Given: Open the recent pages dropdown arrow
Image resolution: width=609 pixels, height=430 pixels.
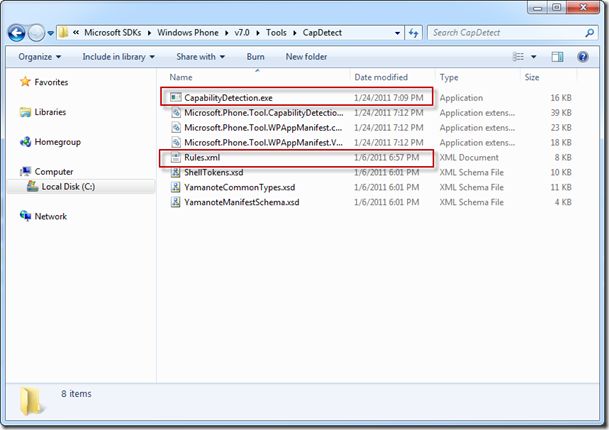Looking at the screenshot, I should pos(50,33).
